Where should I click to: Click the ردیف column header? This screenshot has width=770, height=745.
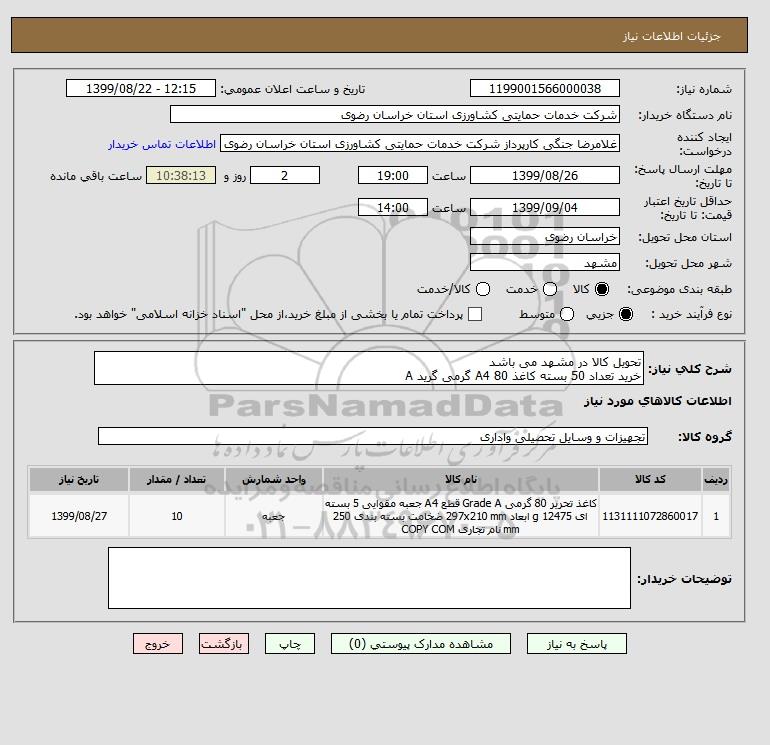[716, 479]
